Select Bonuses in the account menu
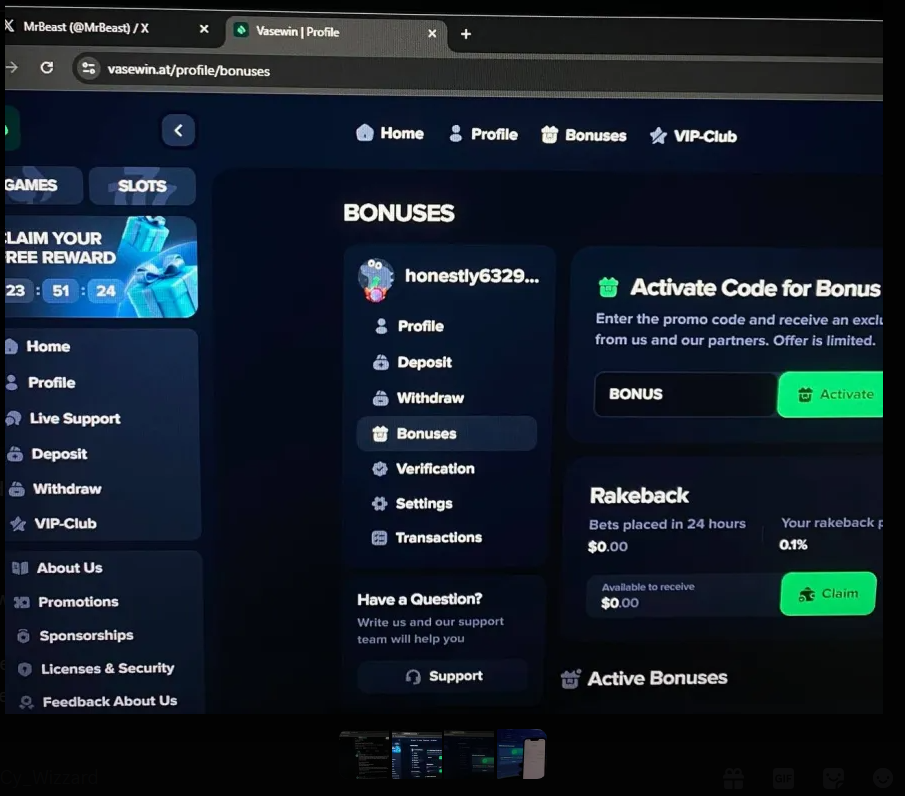Image resolution: width=905 pixels, height=796 pixels. pyautogui.click(x=447, y=433)
